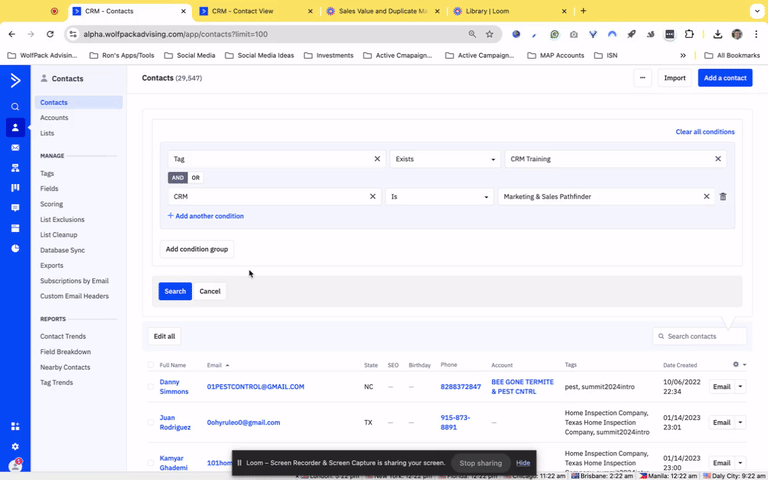Show hidden bookmarks with the chevron

683,55
